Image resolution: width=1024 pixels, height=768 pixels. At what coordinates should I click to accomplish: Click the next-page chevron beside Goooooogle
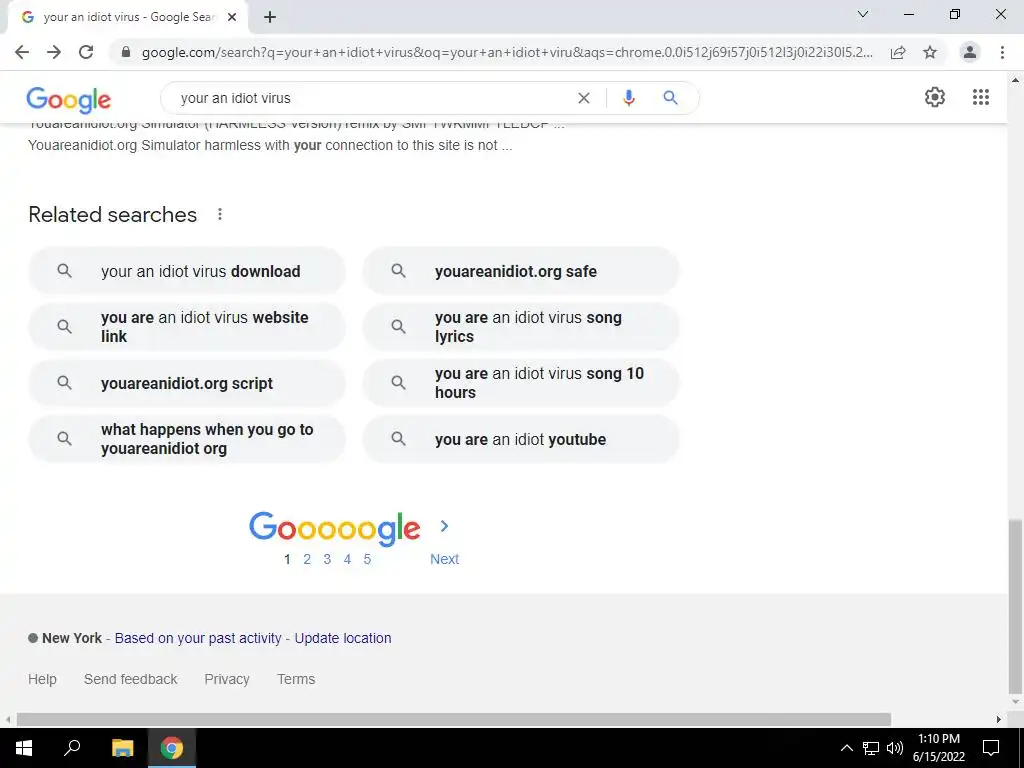(x=444, y=526)
